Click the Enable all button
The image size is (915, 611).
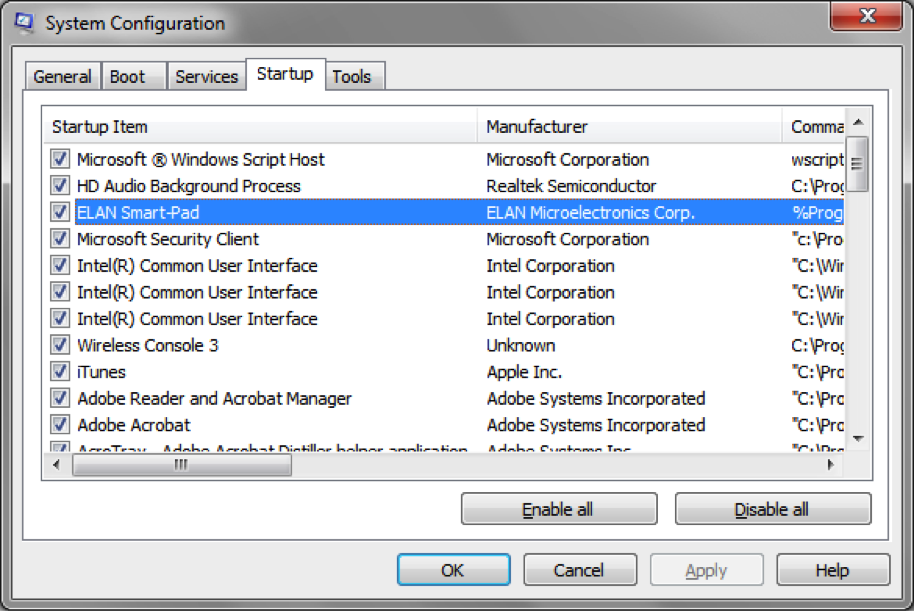coord(558,509)
